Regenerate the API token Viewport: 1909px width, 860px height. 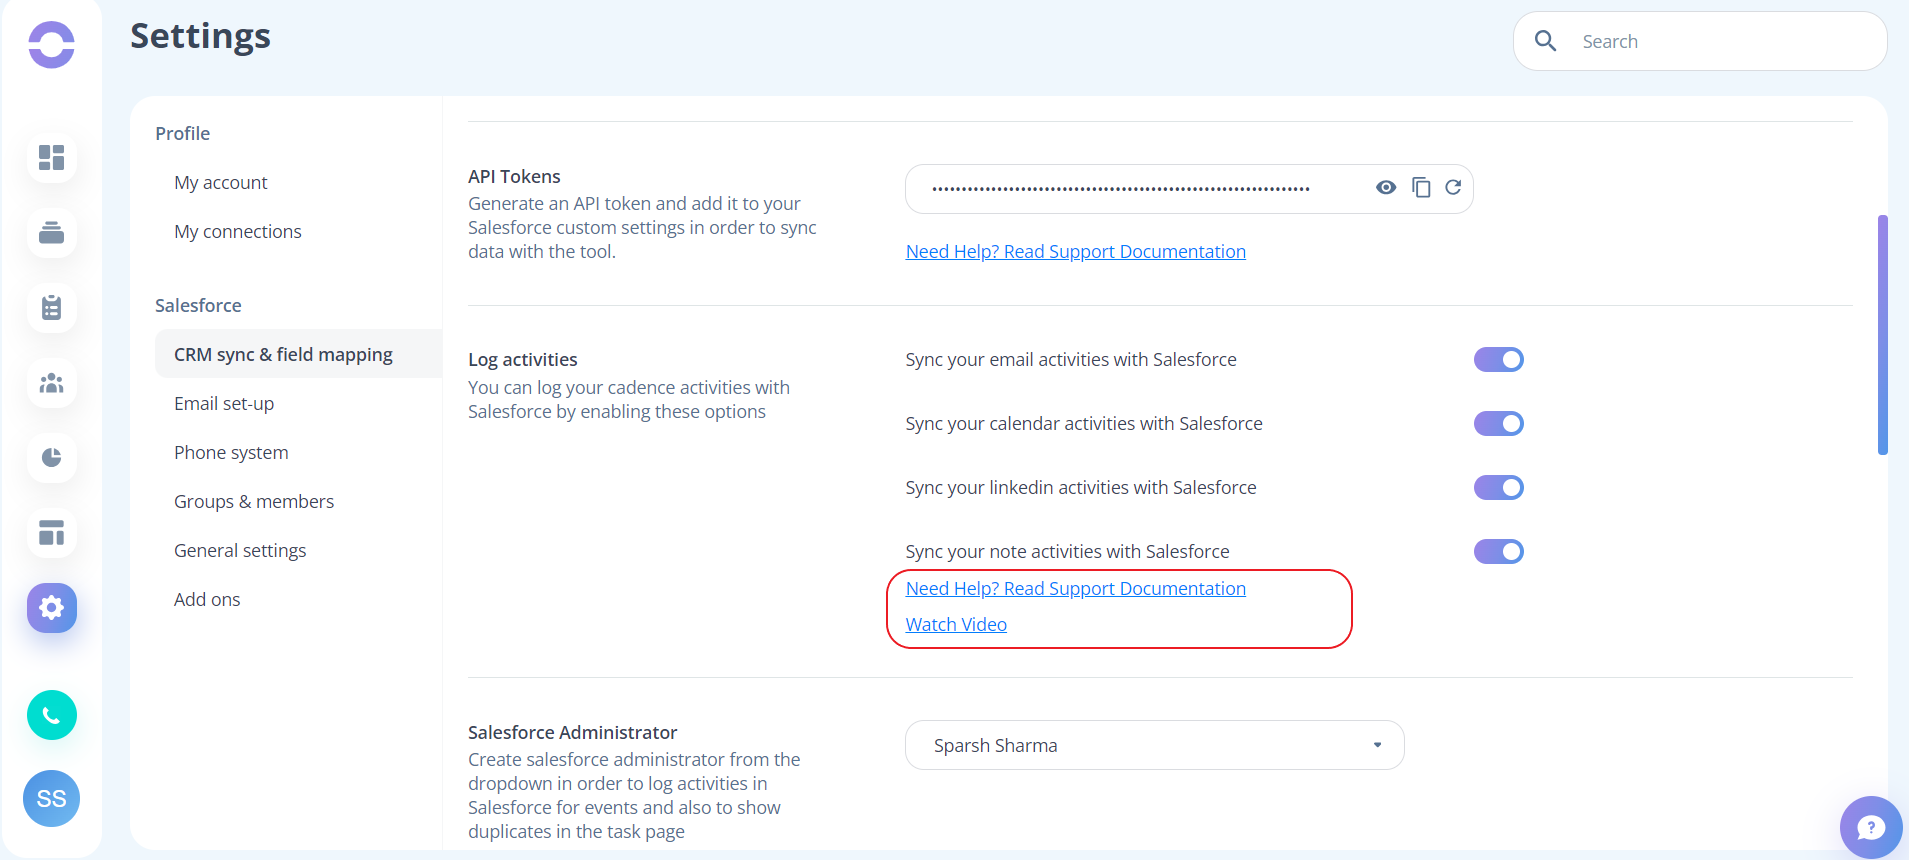pos(1453,187)
